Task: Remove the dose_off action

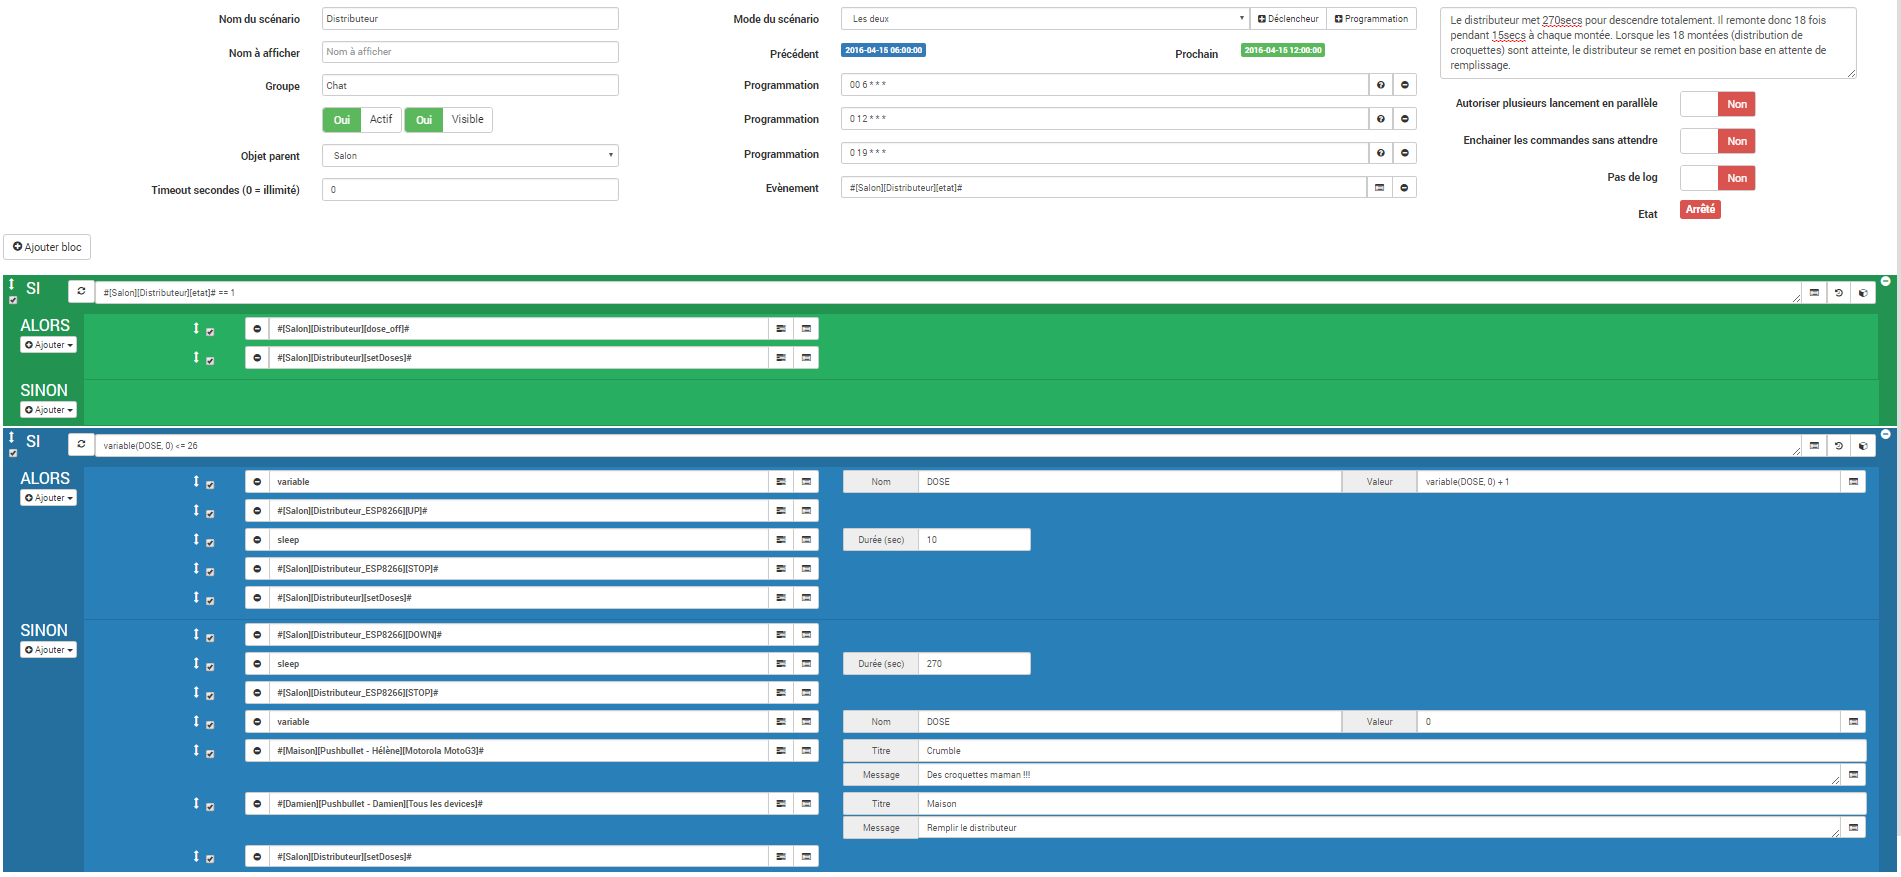Action: (257, 329)
